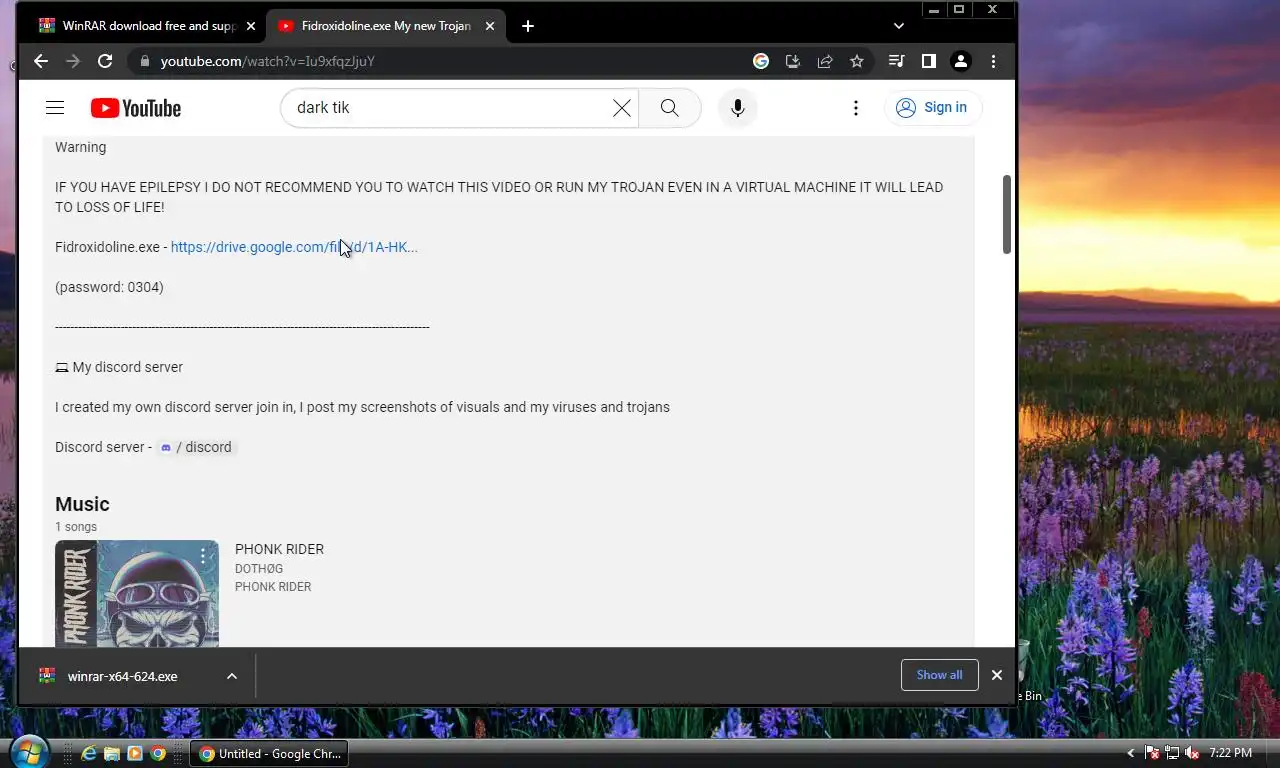Open winrar-x64-624.exe download item
The width and height of the screenshot is (1280, 768).
pyautogui.click(x=122, y=676)
